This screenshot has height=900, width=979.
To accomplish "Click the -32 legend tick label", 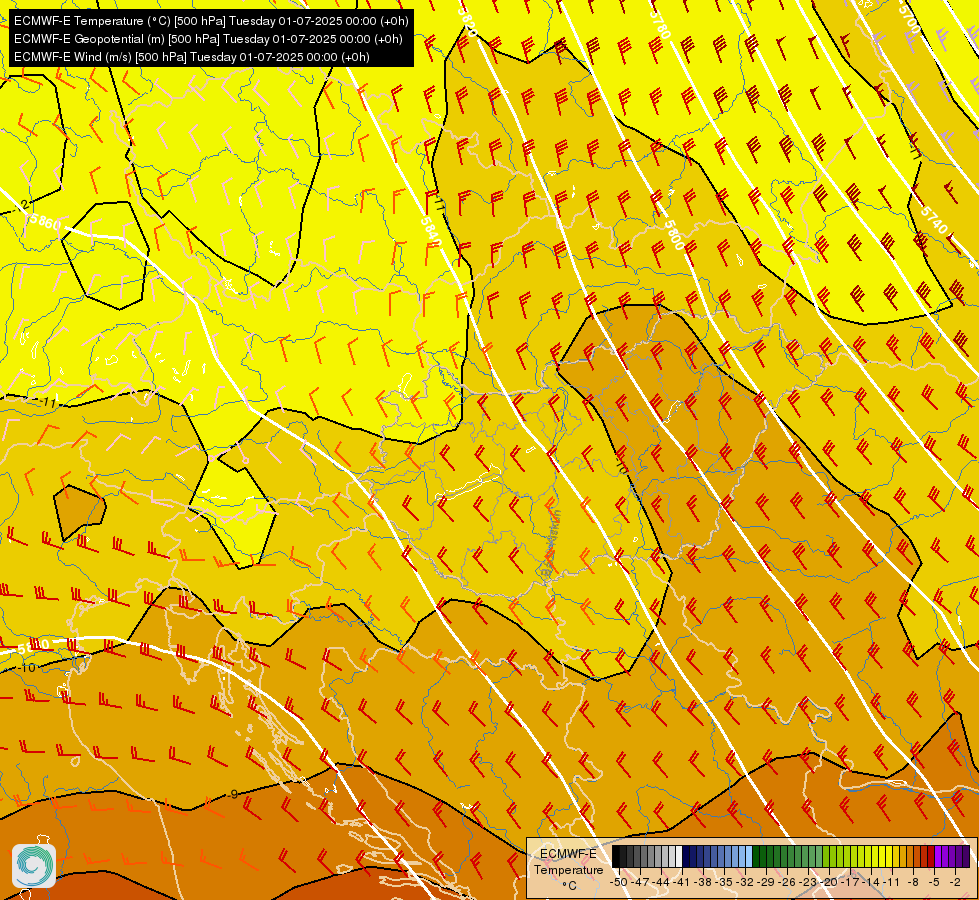I will coord(745,882).
